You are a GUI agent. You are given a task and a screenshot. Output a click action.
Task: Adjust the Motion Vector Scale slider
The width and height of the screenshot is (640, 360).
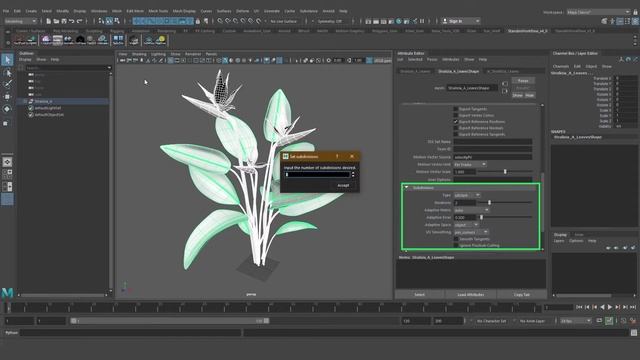(x=504, y=172)
